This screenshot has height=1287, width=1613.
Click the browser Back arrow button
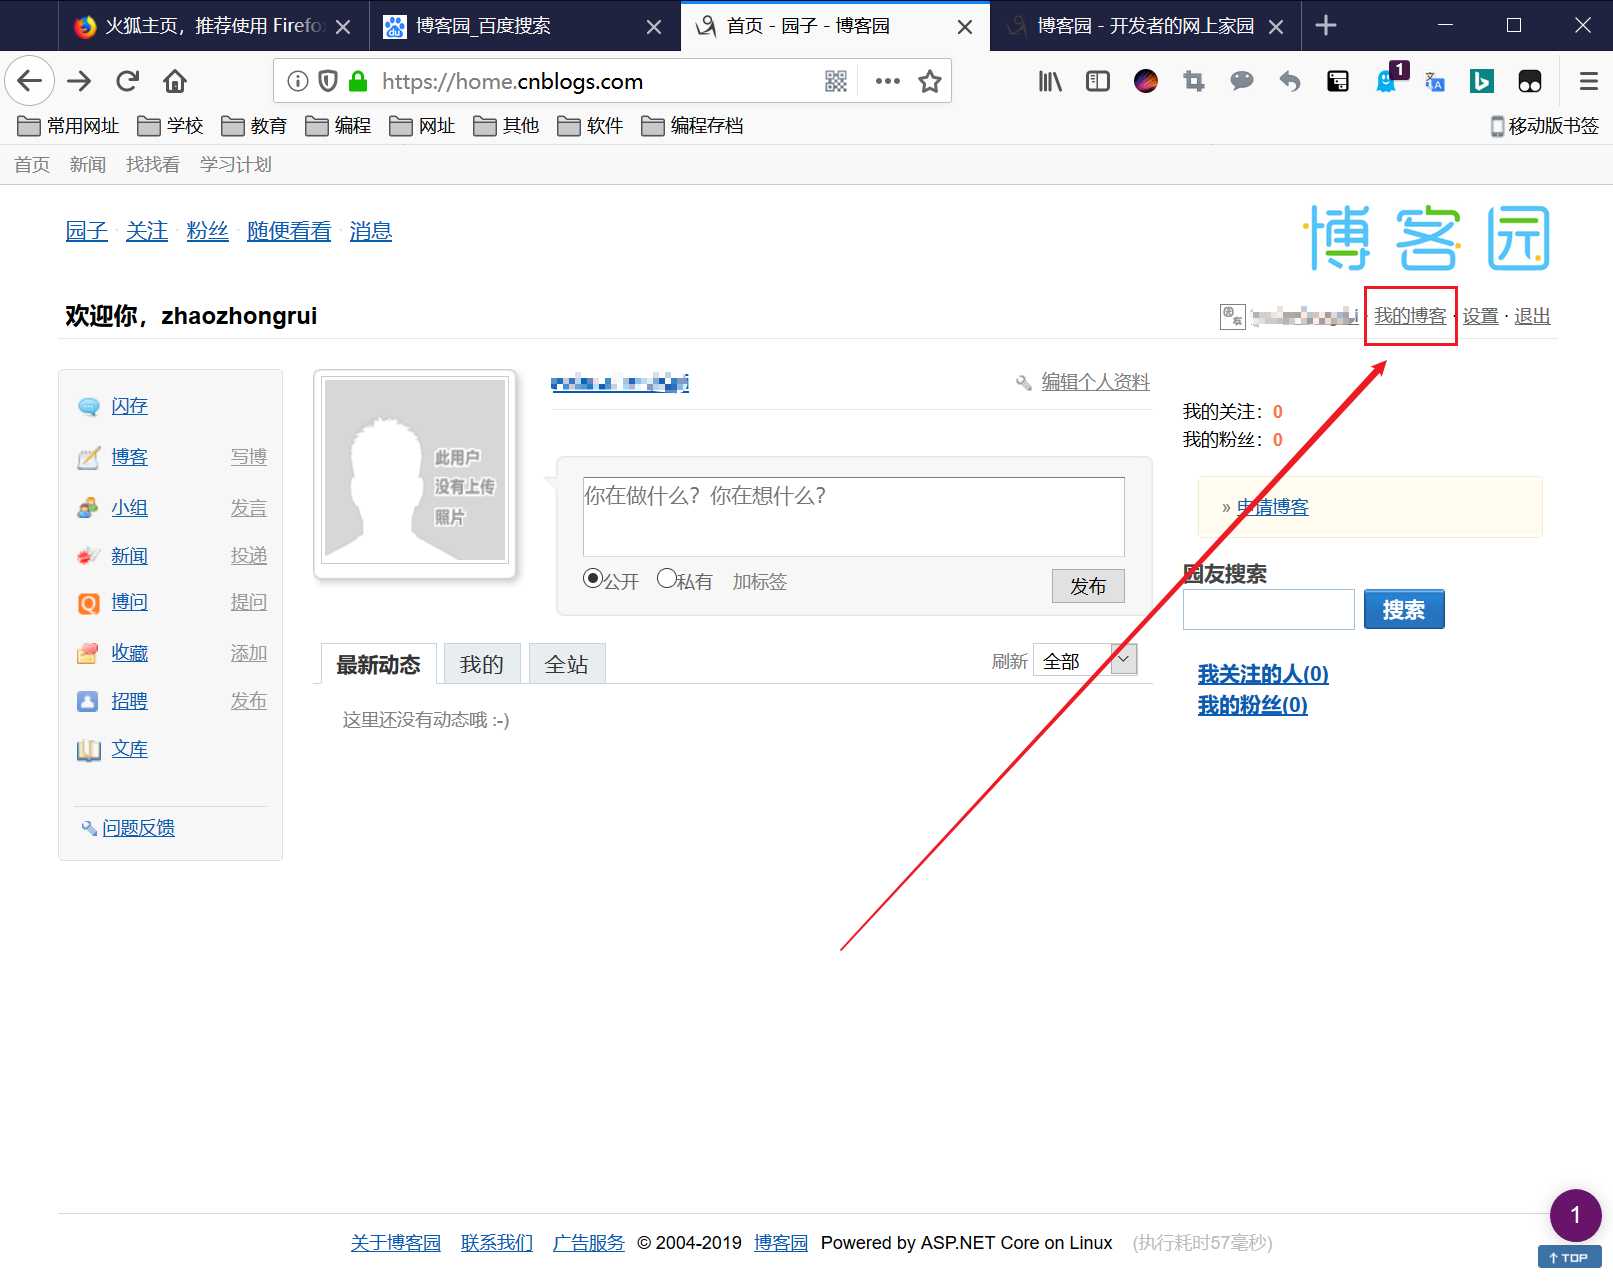click(x=30, y=81)
